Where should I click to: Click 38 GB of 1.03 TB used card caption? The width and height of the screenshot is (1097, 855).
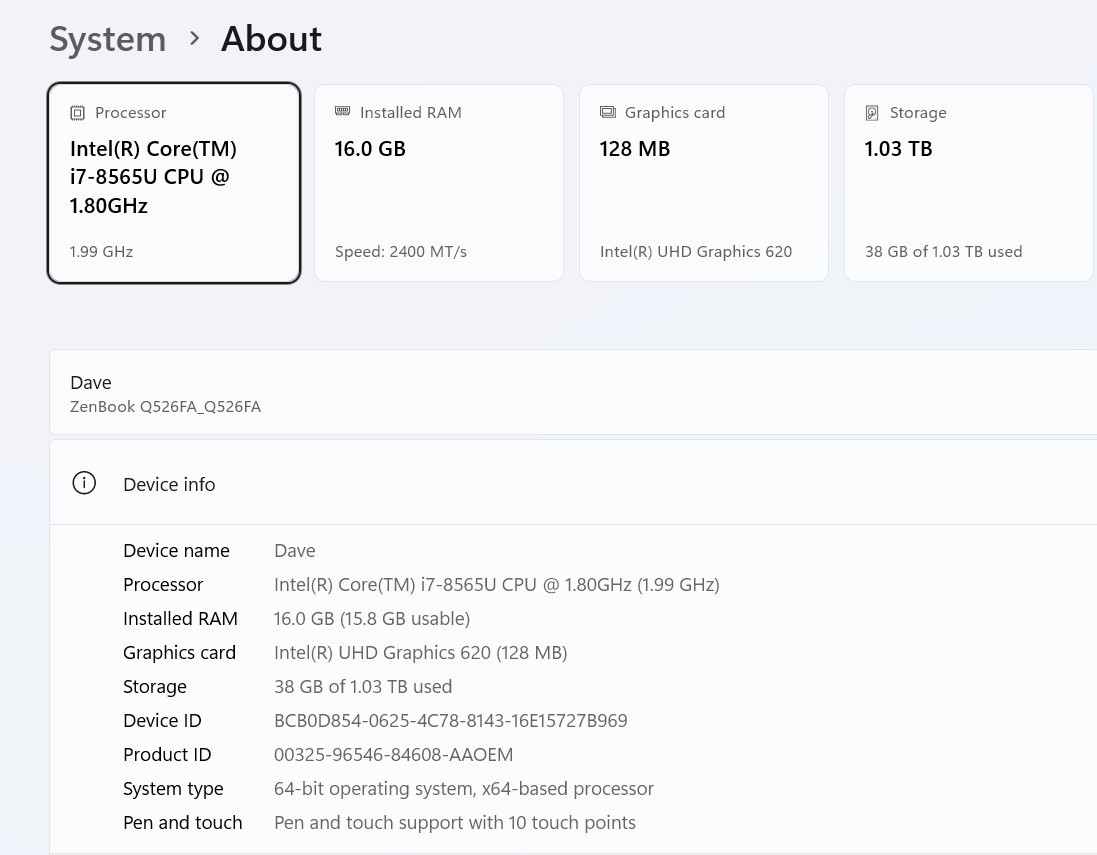[x=943, y=252]
